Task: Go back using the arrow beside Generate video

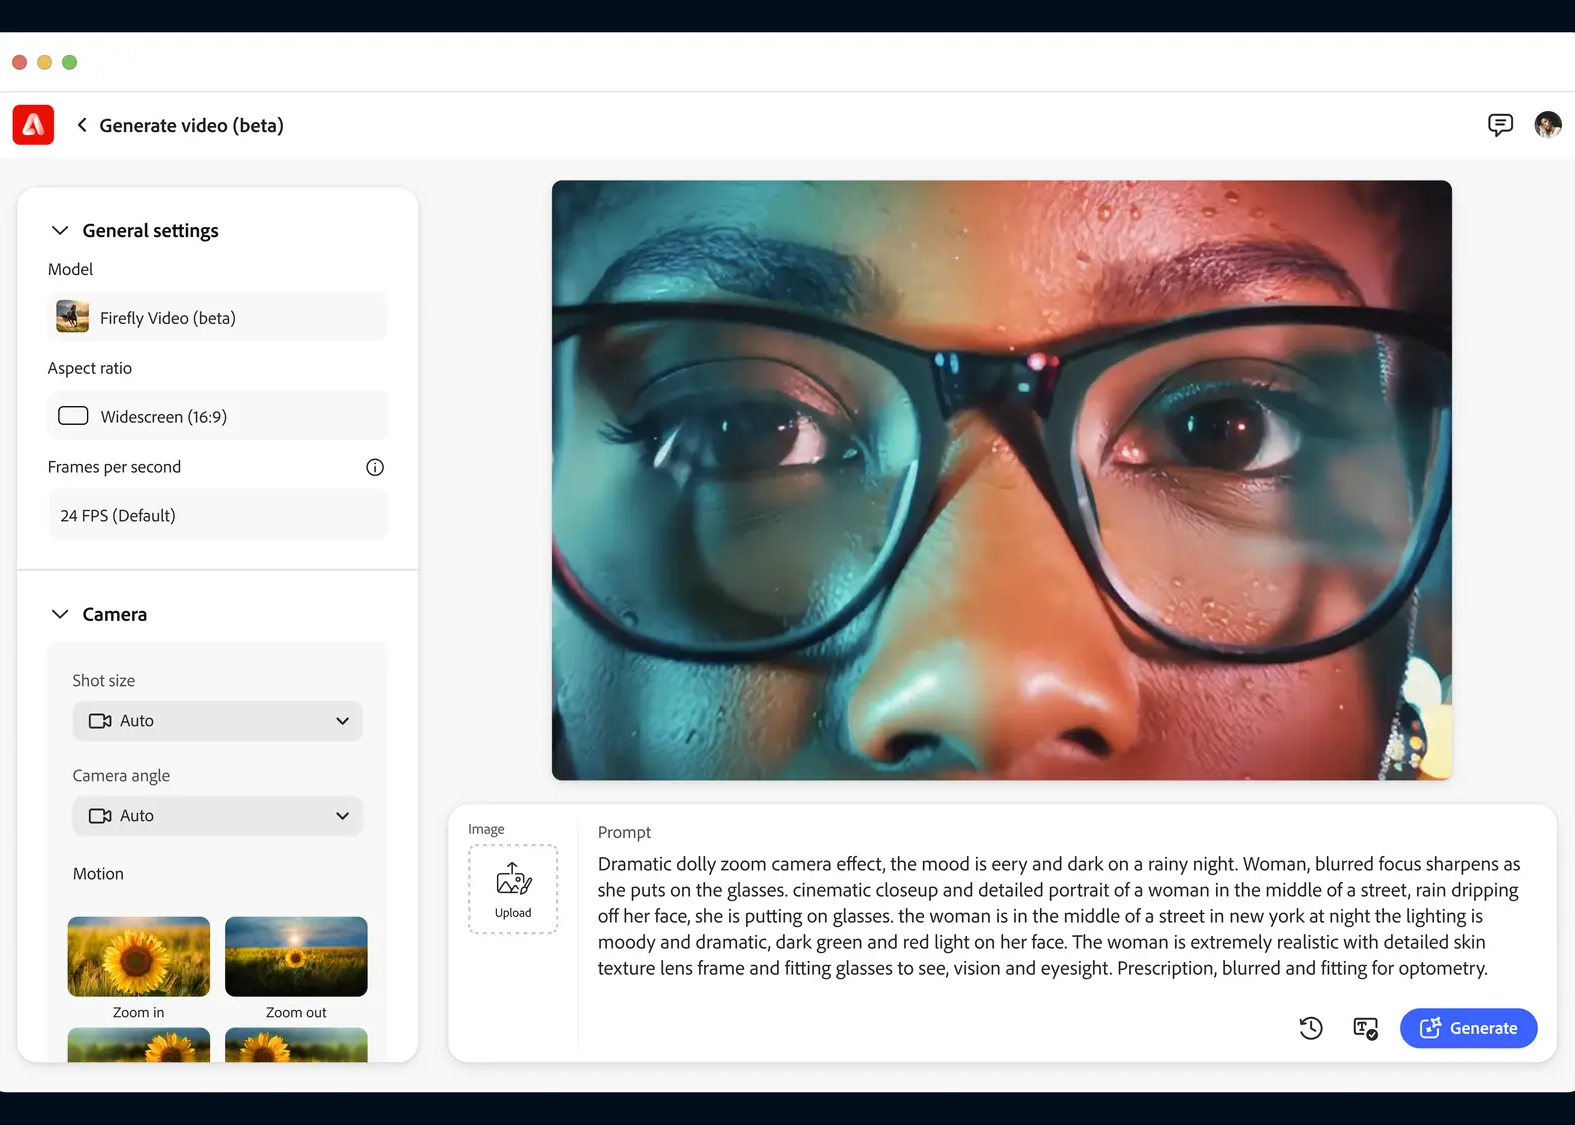Action: [82, 125]
